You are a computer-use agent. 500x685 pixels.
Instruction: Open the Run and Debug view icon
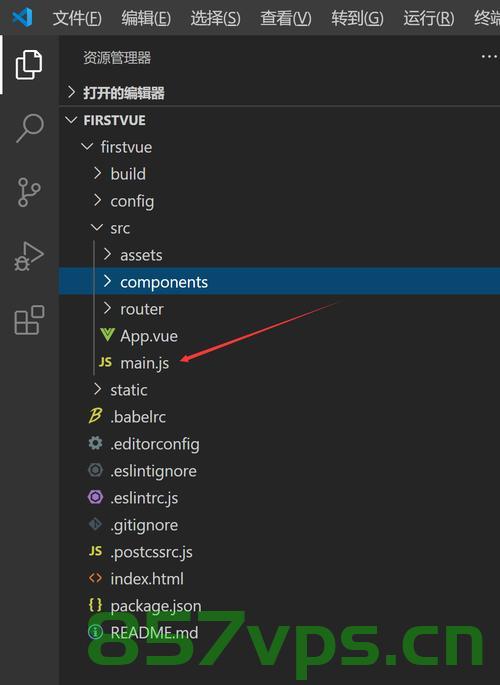pyautogui.click(x=29, y=256)
